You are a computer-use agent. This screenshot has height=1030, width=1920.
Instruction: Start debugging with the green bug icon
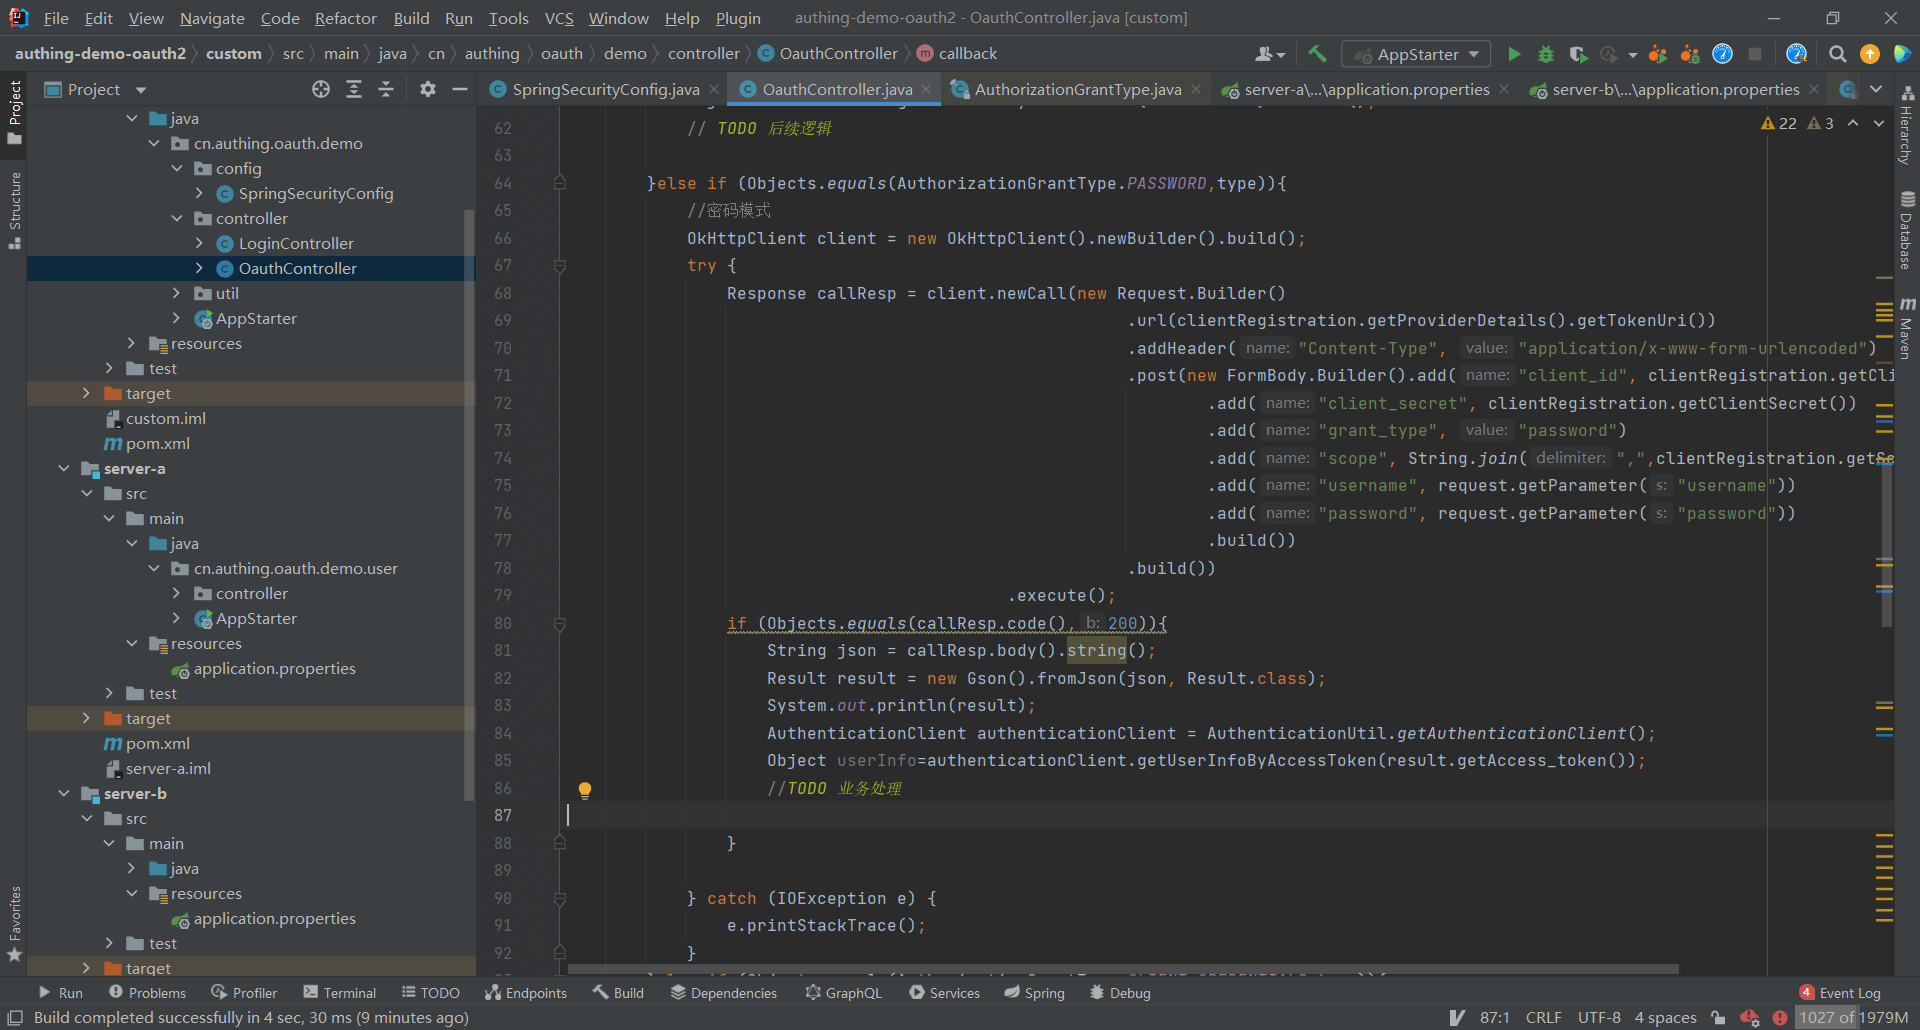point(1546,54)
